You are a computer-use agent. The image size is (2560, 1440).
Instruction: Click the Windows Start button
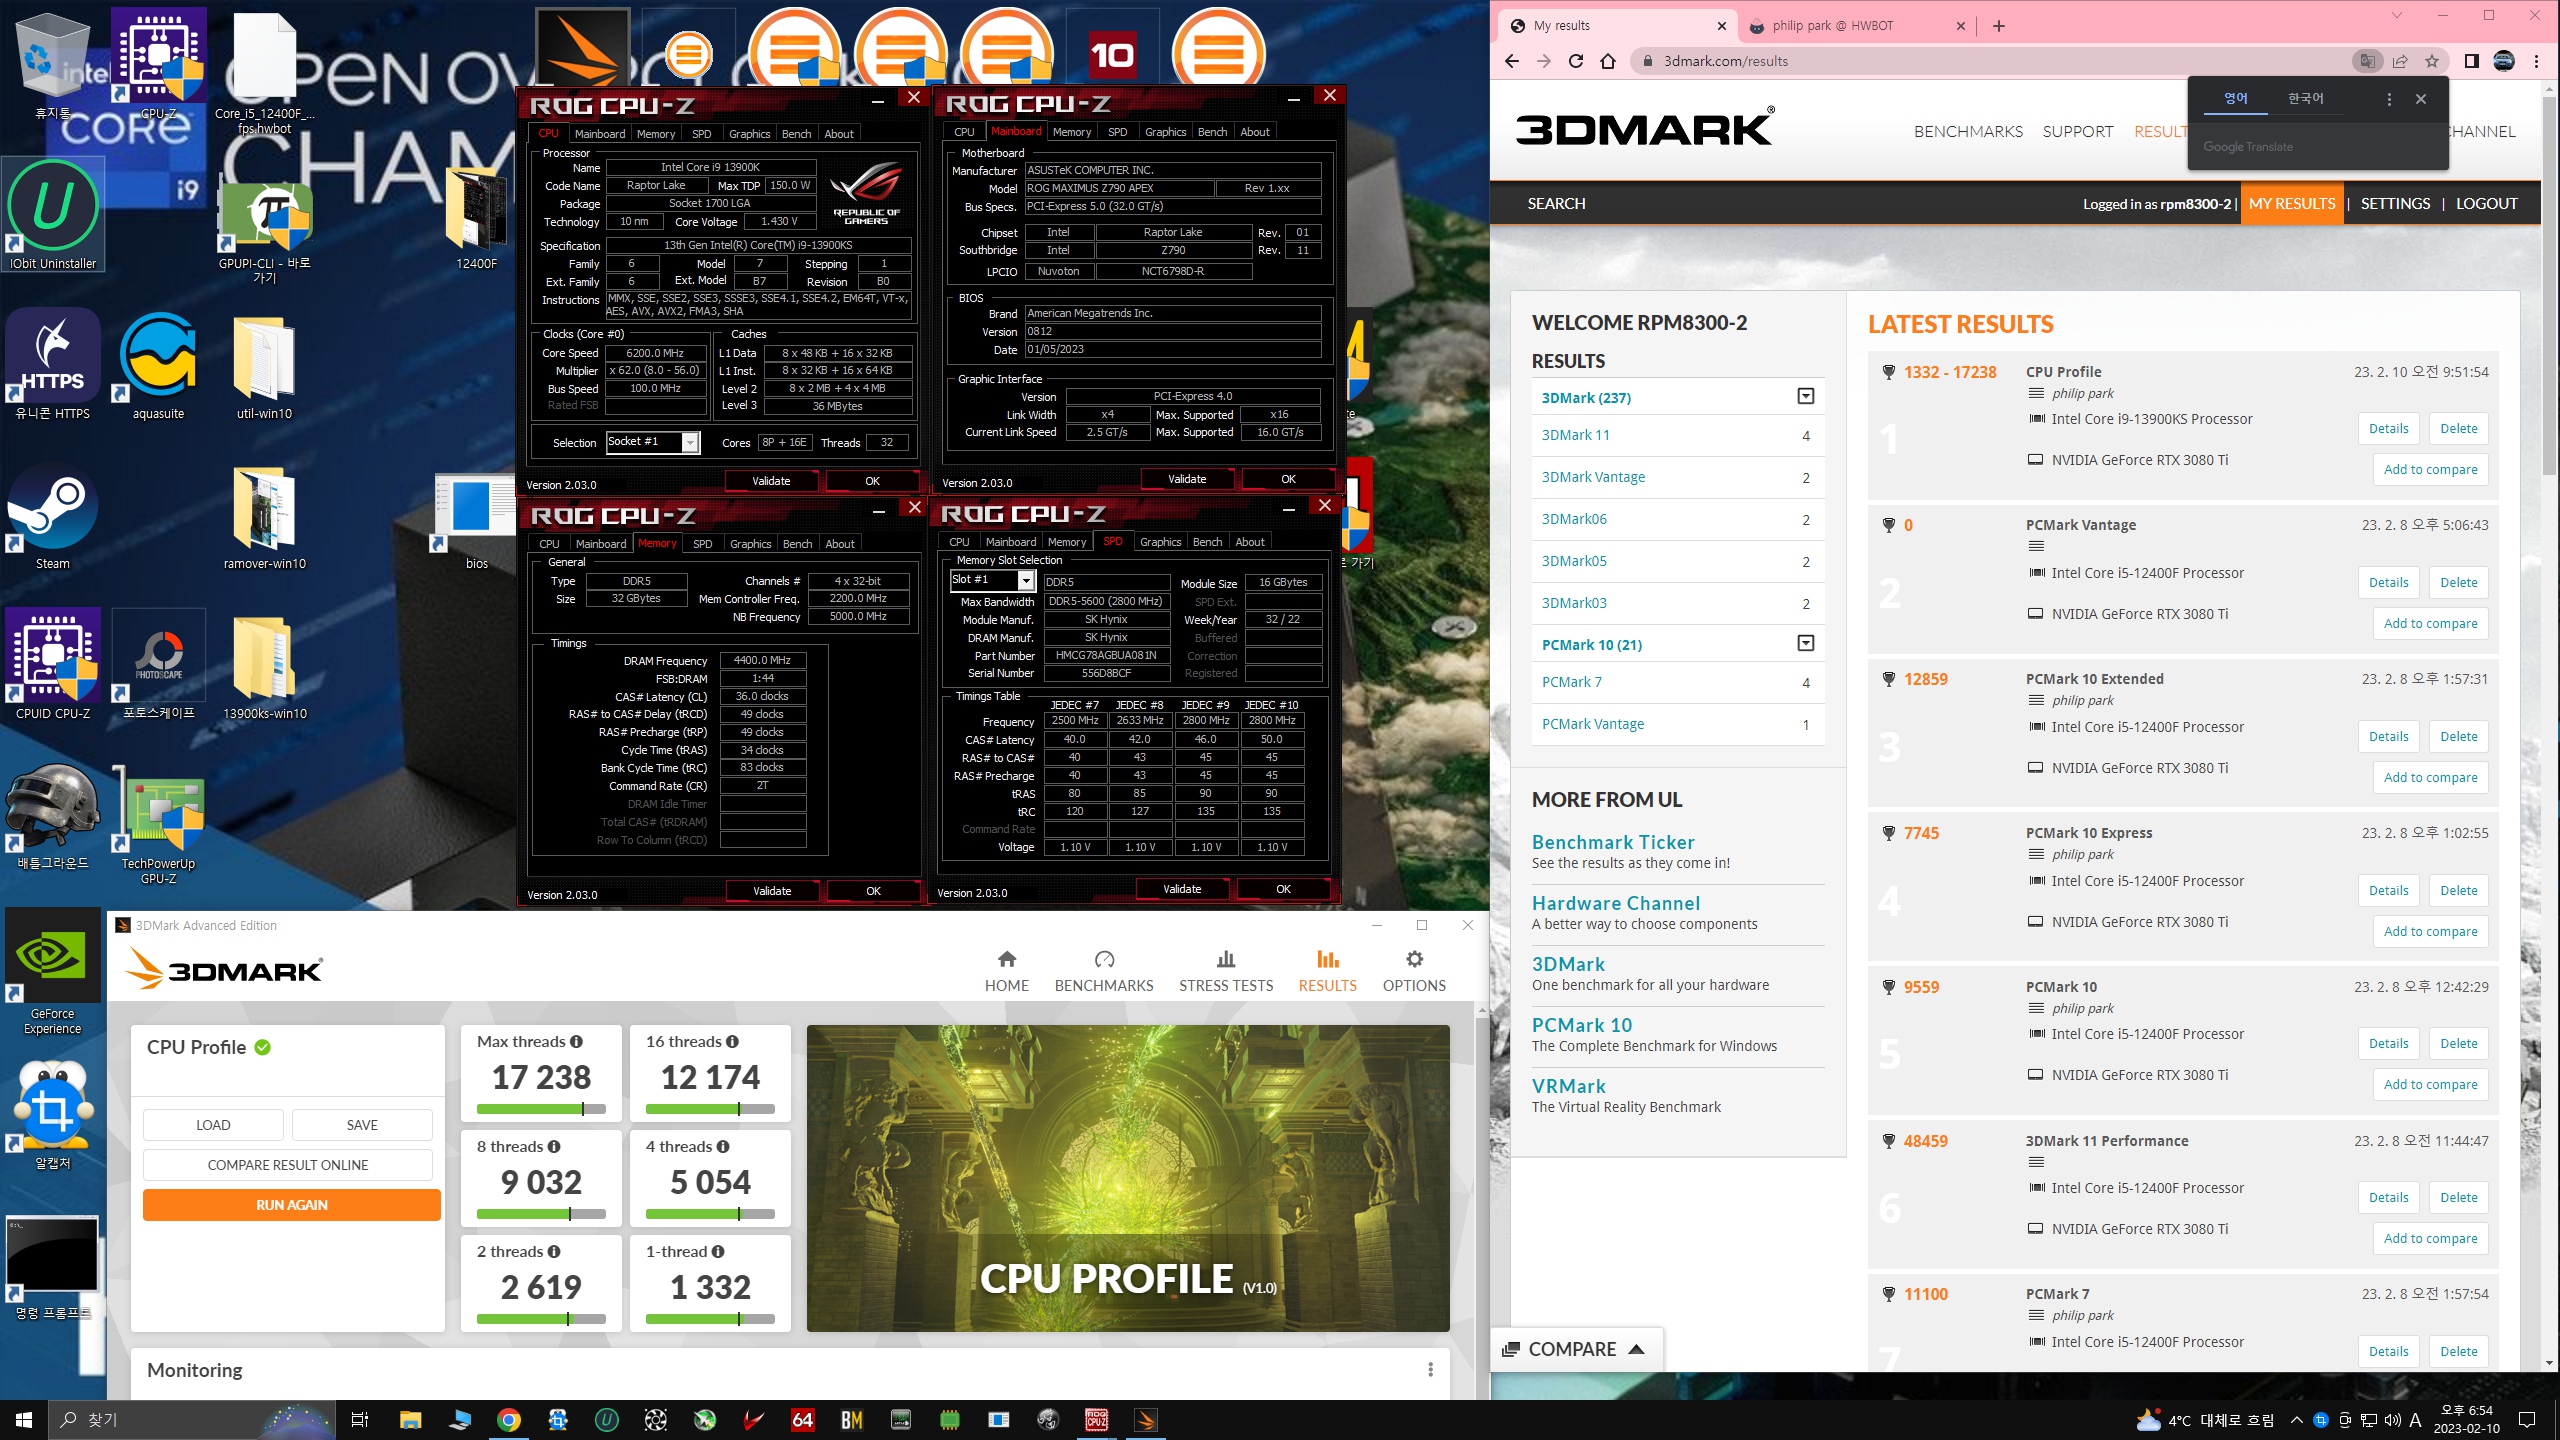tap(24, 1419)
